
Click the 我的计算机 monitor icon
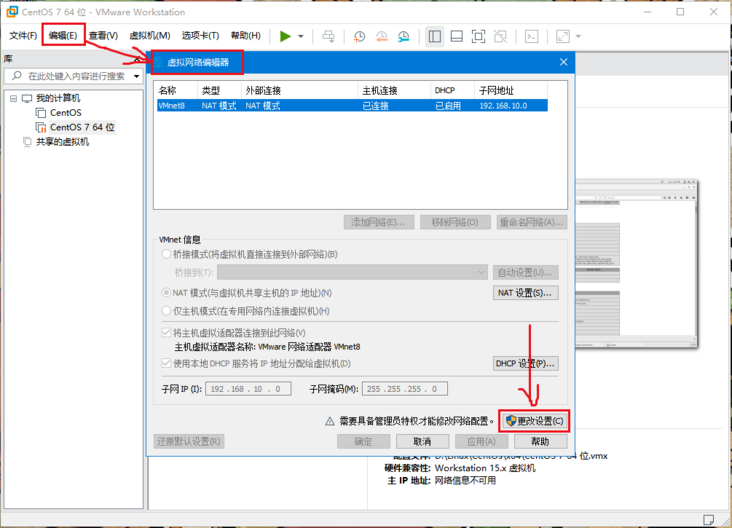[27, 99]
